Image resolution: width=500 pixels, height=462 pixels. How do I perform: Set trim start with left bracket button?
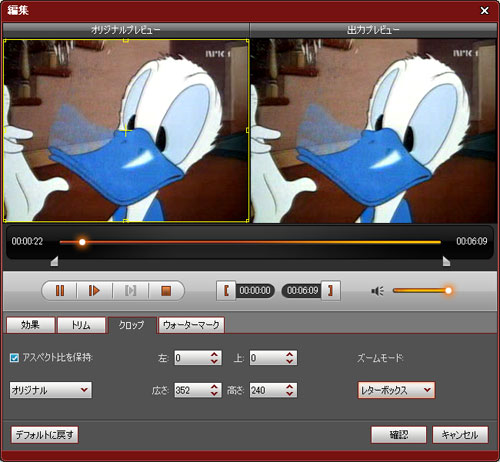pyautogui.click(x=226, y=291)
